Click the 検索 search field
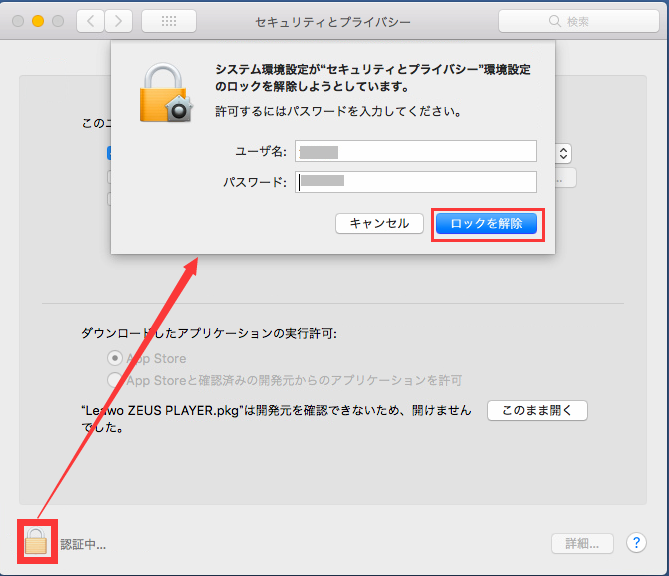The height and width of the screenshot is (576, 669). click(579, 21)
